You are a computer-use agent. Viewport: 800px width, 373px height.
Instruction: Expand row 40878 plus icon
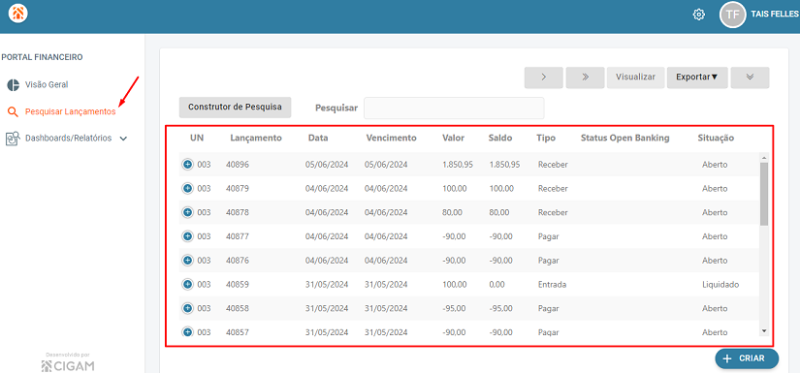coord(187,212)
